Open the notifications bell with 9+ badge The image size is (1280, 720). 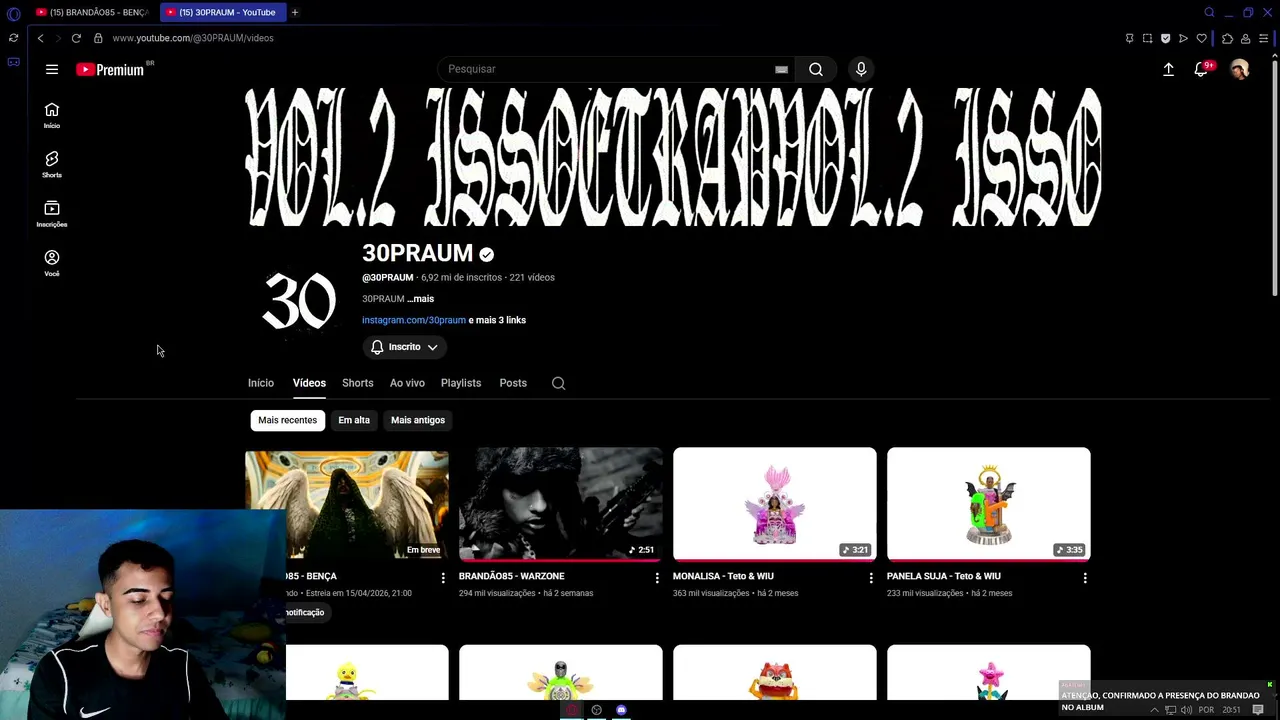pyautogui.click(x=1202, y=69)
